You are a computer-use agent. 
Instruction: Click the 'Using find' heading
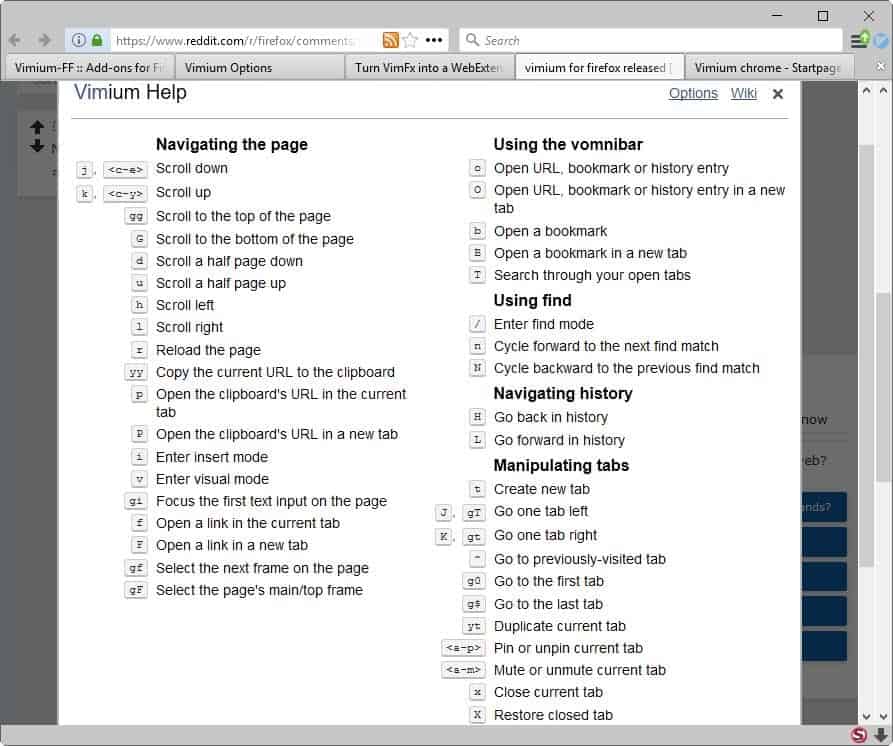[532, 300]
